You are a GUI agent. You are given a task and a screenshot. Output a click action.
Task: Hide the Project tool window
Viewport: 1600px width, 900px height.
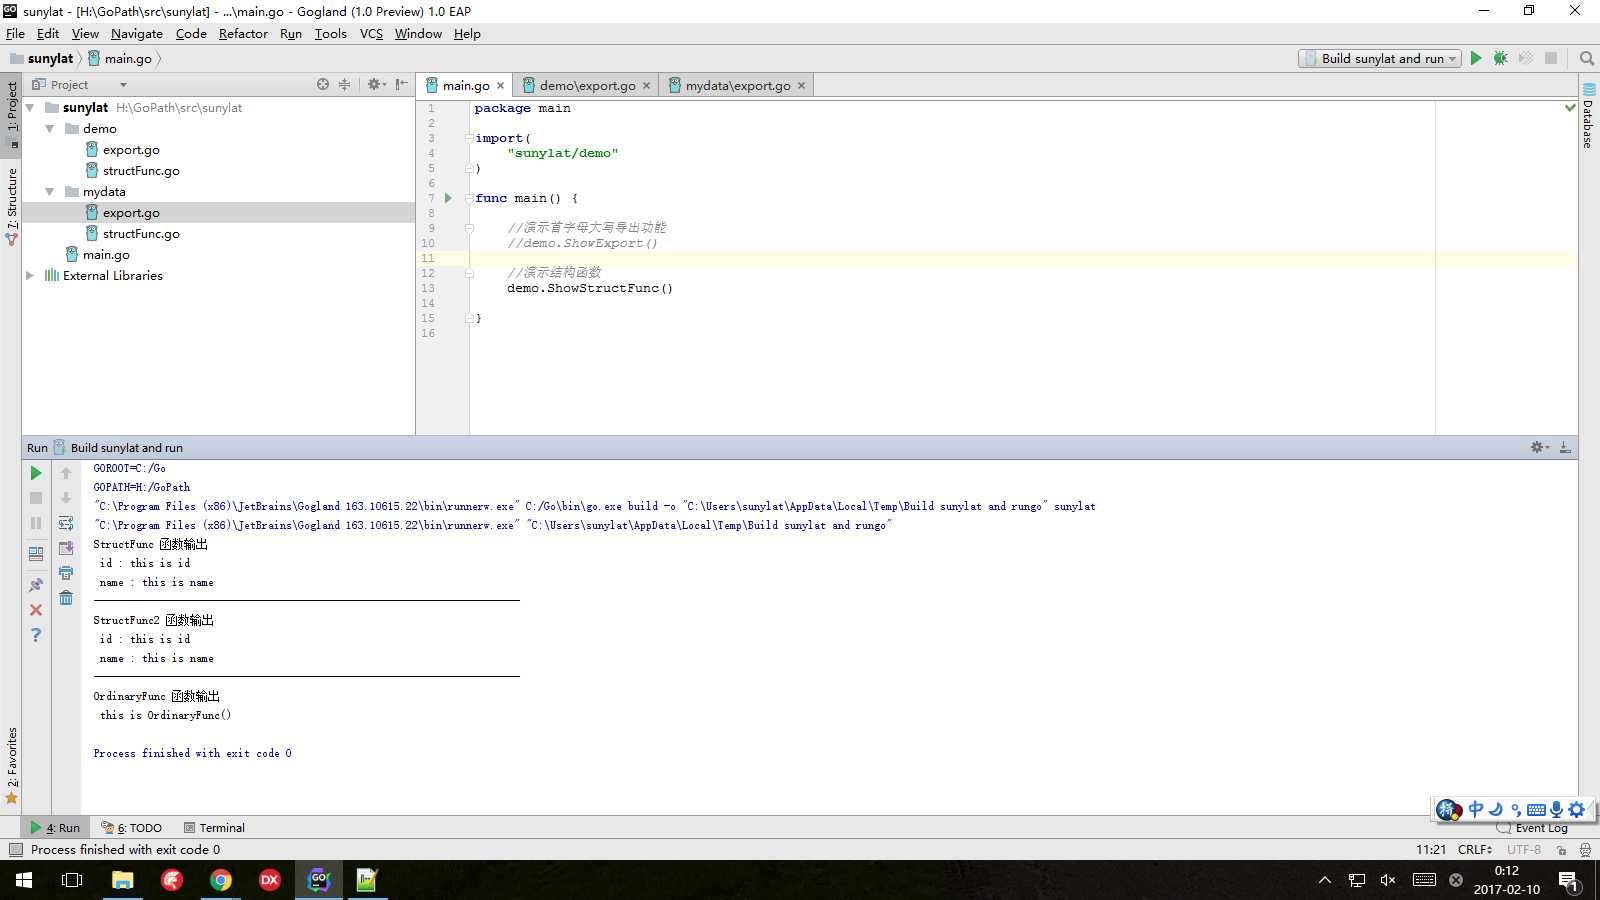click(401, 85)
